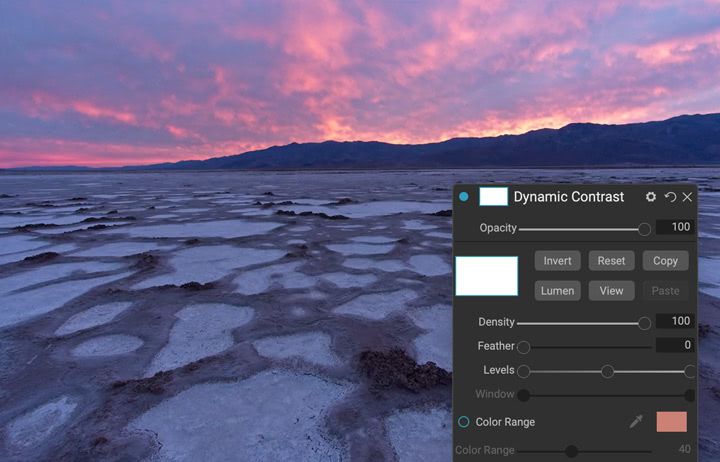The height and width of the screenshot is (462, 720).
Task: Click the small mask thumbnail beside Dynamic Contrast
Action: point(494,197)
